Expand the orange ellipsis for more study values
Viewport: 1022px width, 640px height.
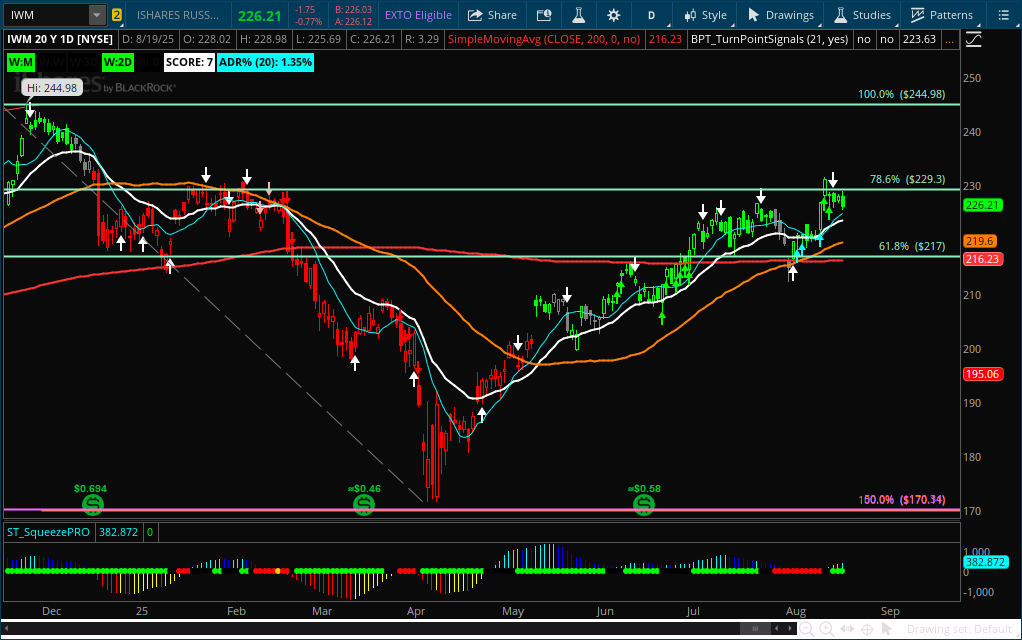949,39
